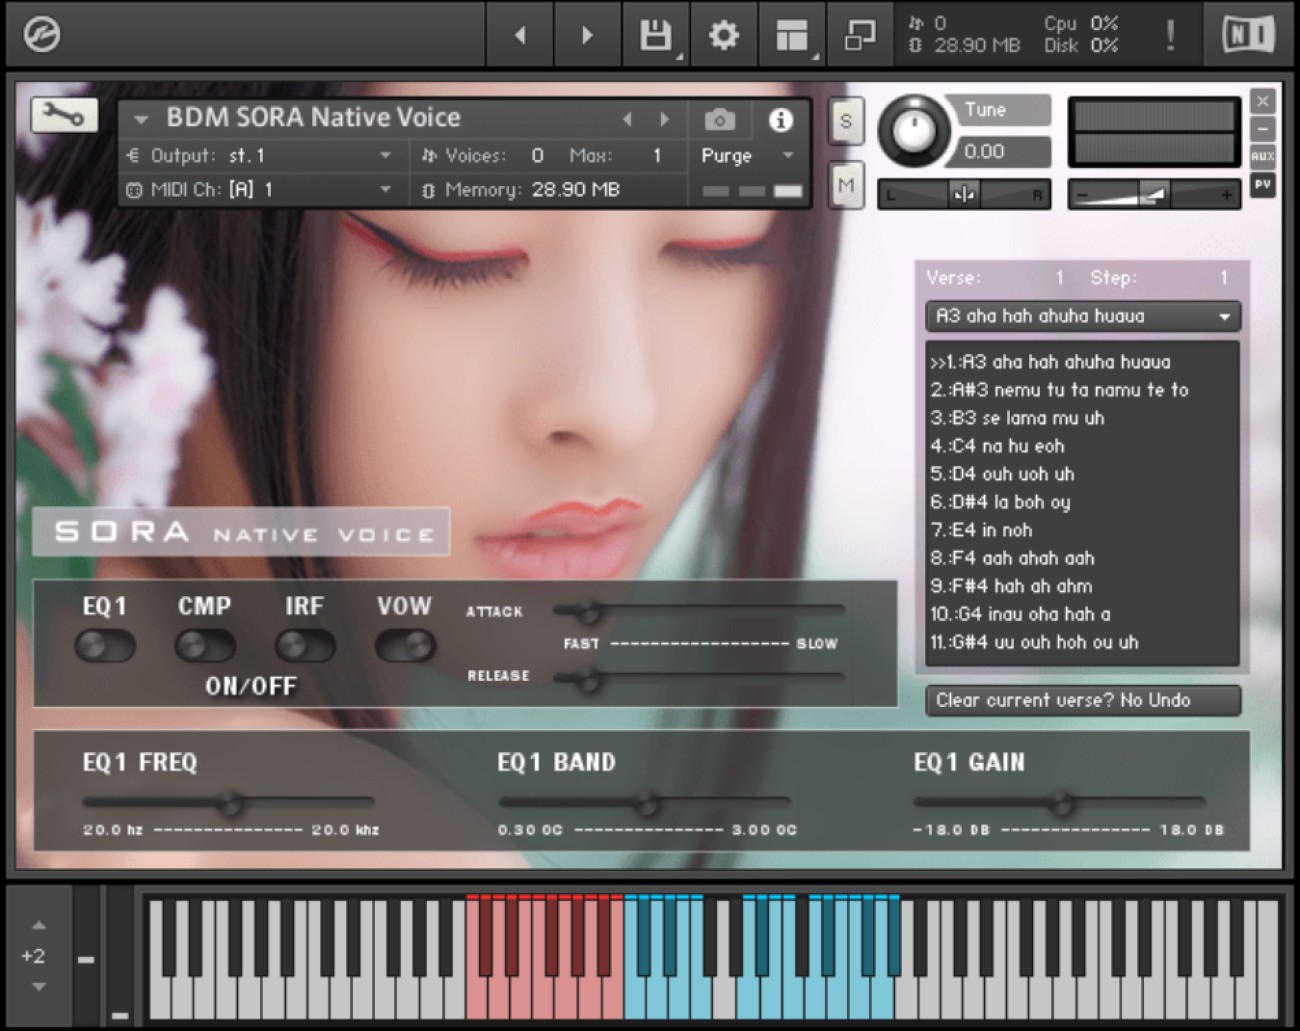Click the Verse number value
1300x1031 pixels.
pyautogui.click(x=1059, y=278)
